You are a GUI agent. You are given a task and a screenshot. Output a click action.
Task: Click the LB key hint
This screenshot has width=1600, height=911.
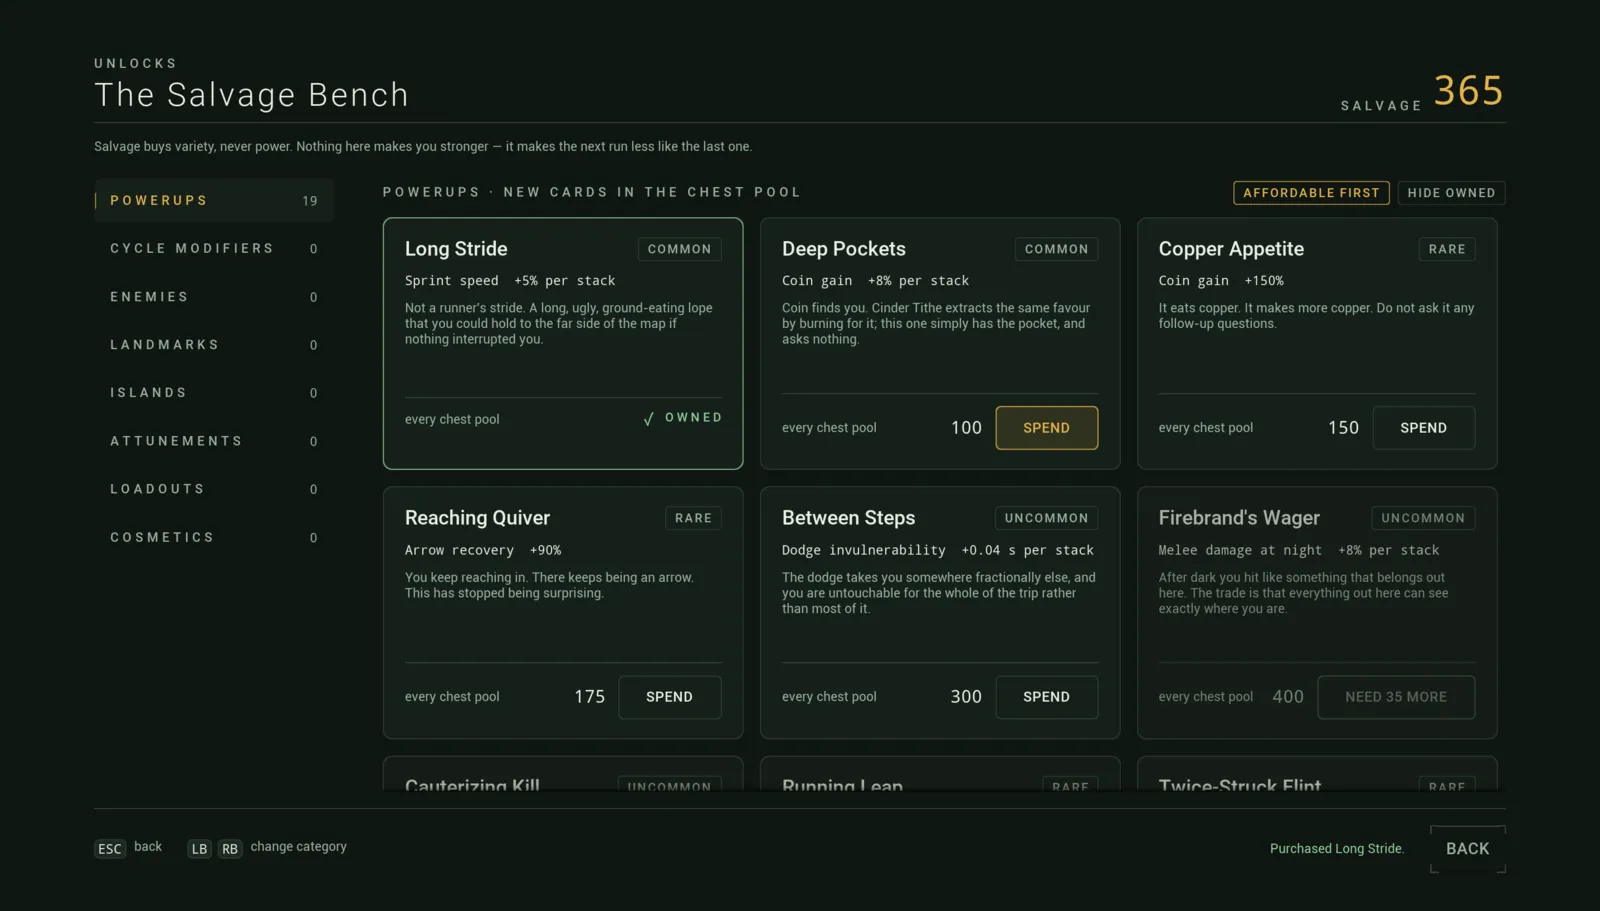tap(200, 849)
